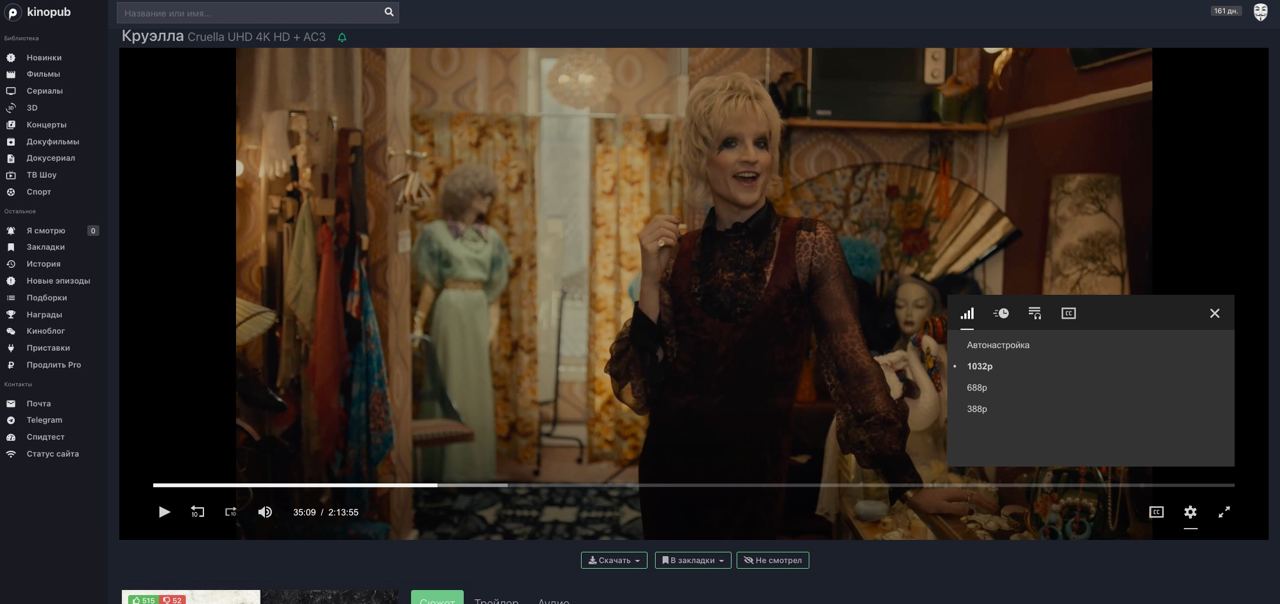1280x604 pixels.
Task: Toggle the notification bell next to Cruella title
Action: (342, 38)
